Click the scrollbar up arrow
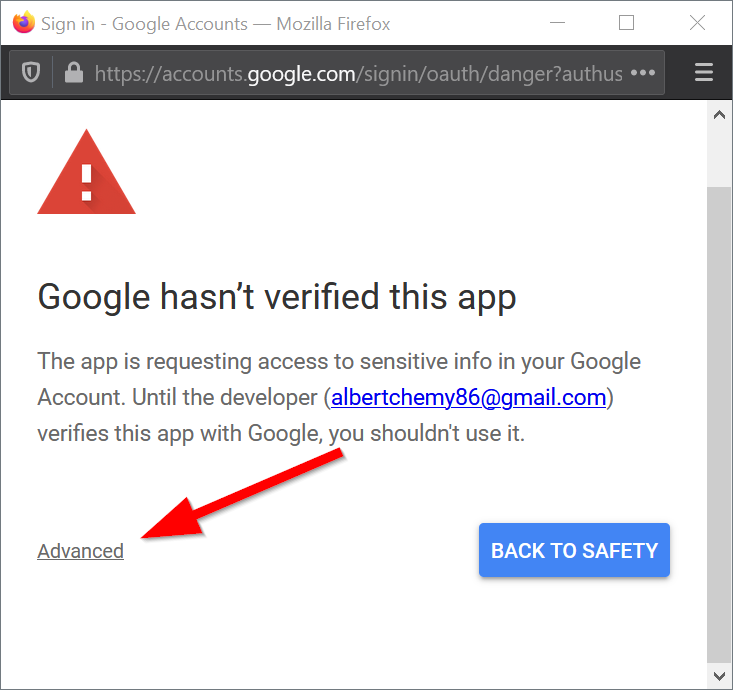The image size is (733, 690). pyautogui.click(x=718, y=115)
